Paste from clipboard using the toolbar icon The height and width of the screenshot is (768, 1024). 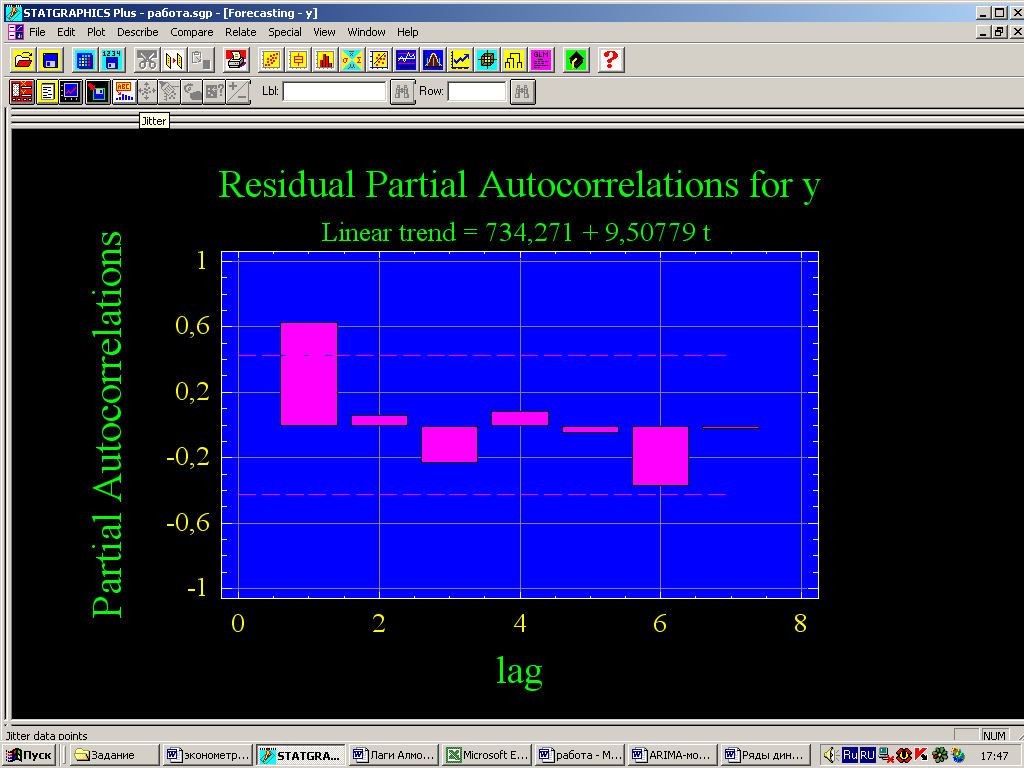(x=200, y=60)
